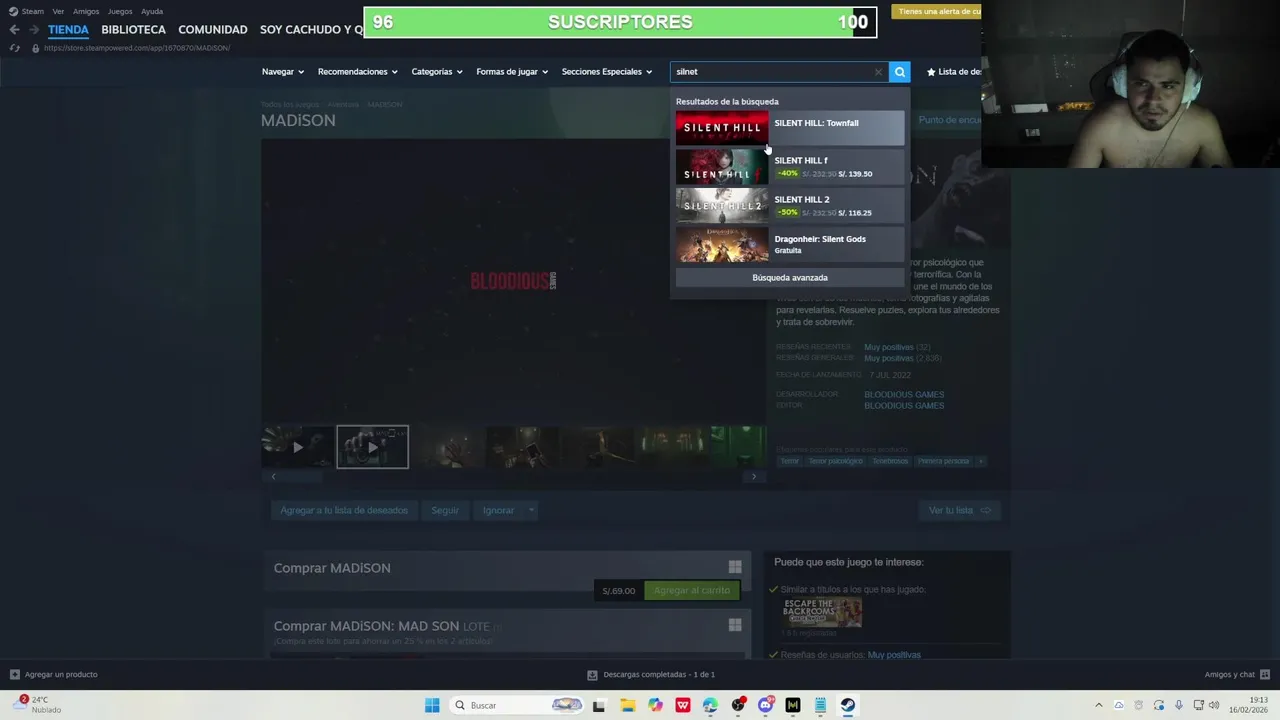
Task: Open the Ayuda menu
Action: 152,11
